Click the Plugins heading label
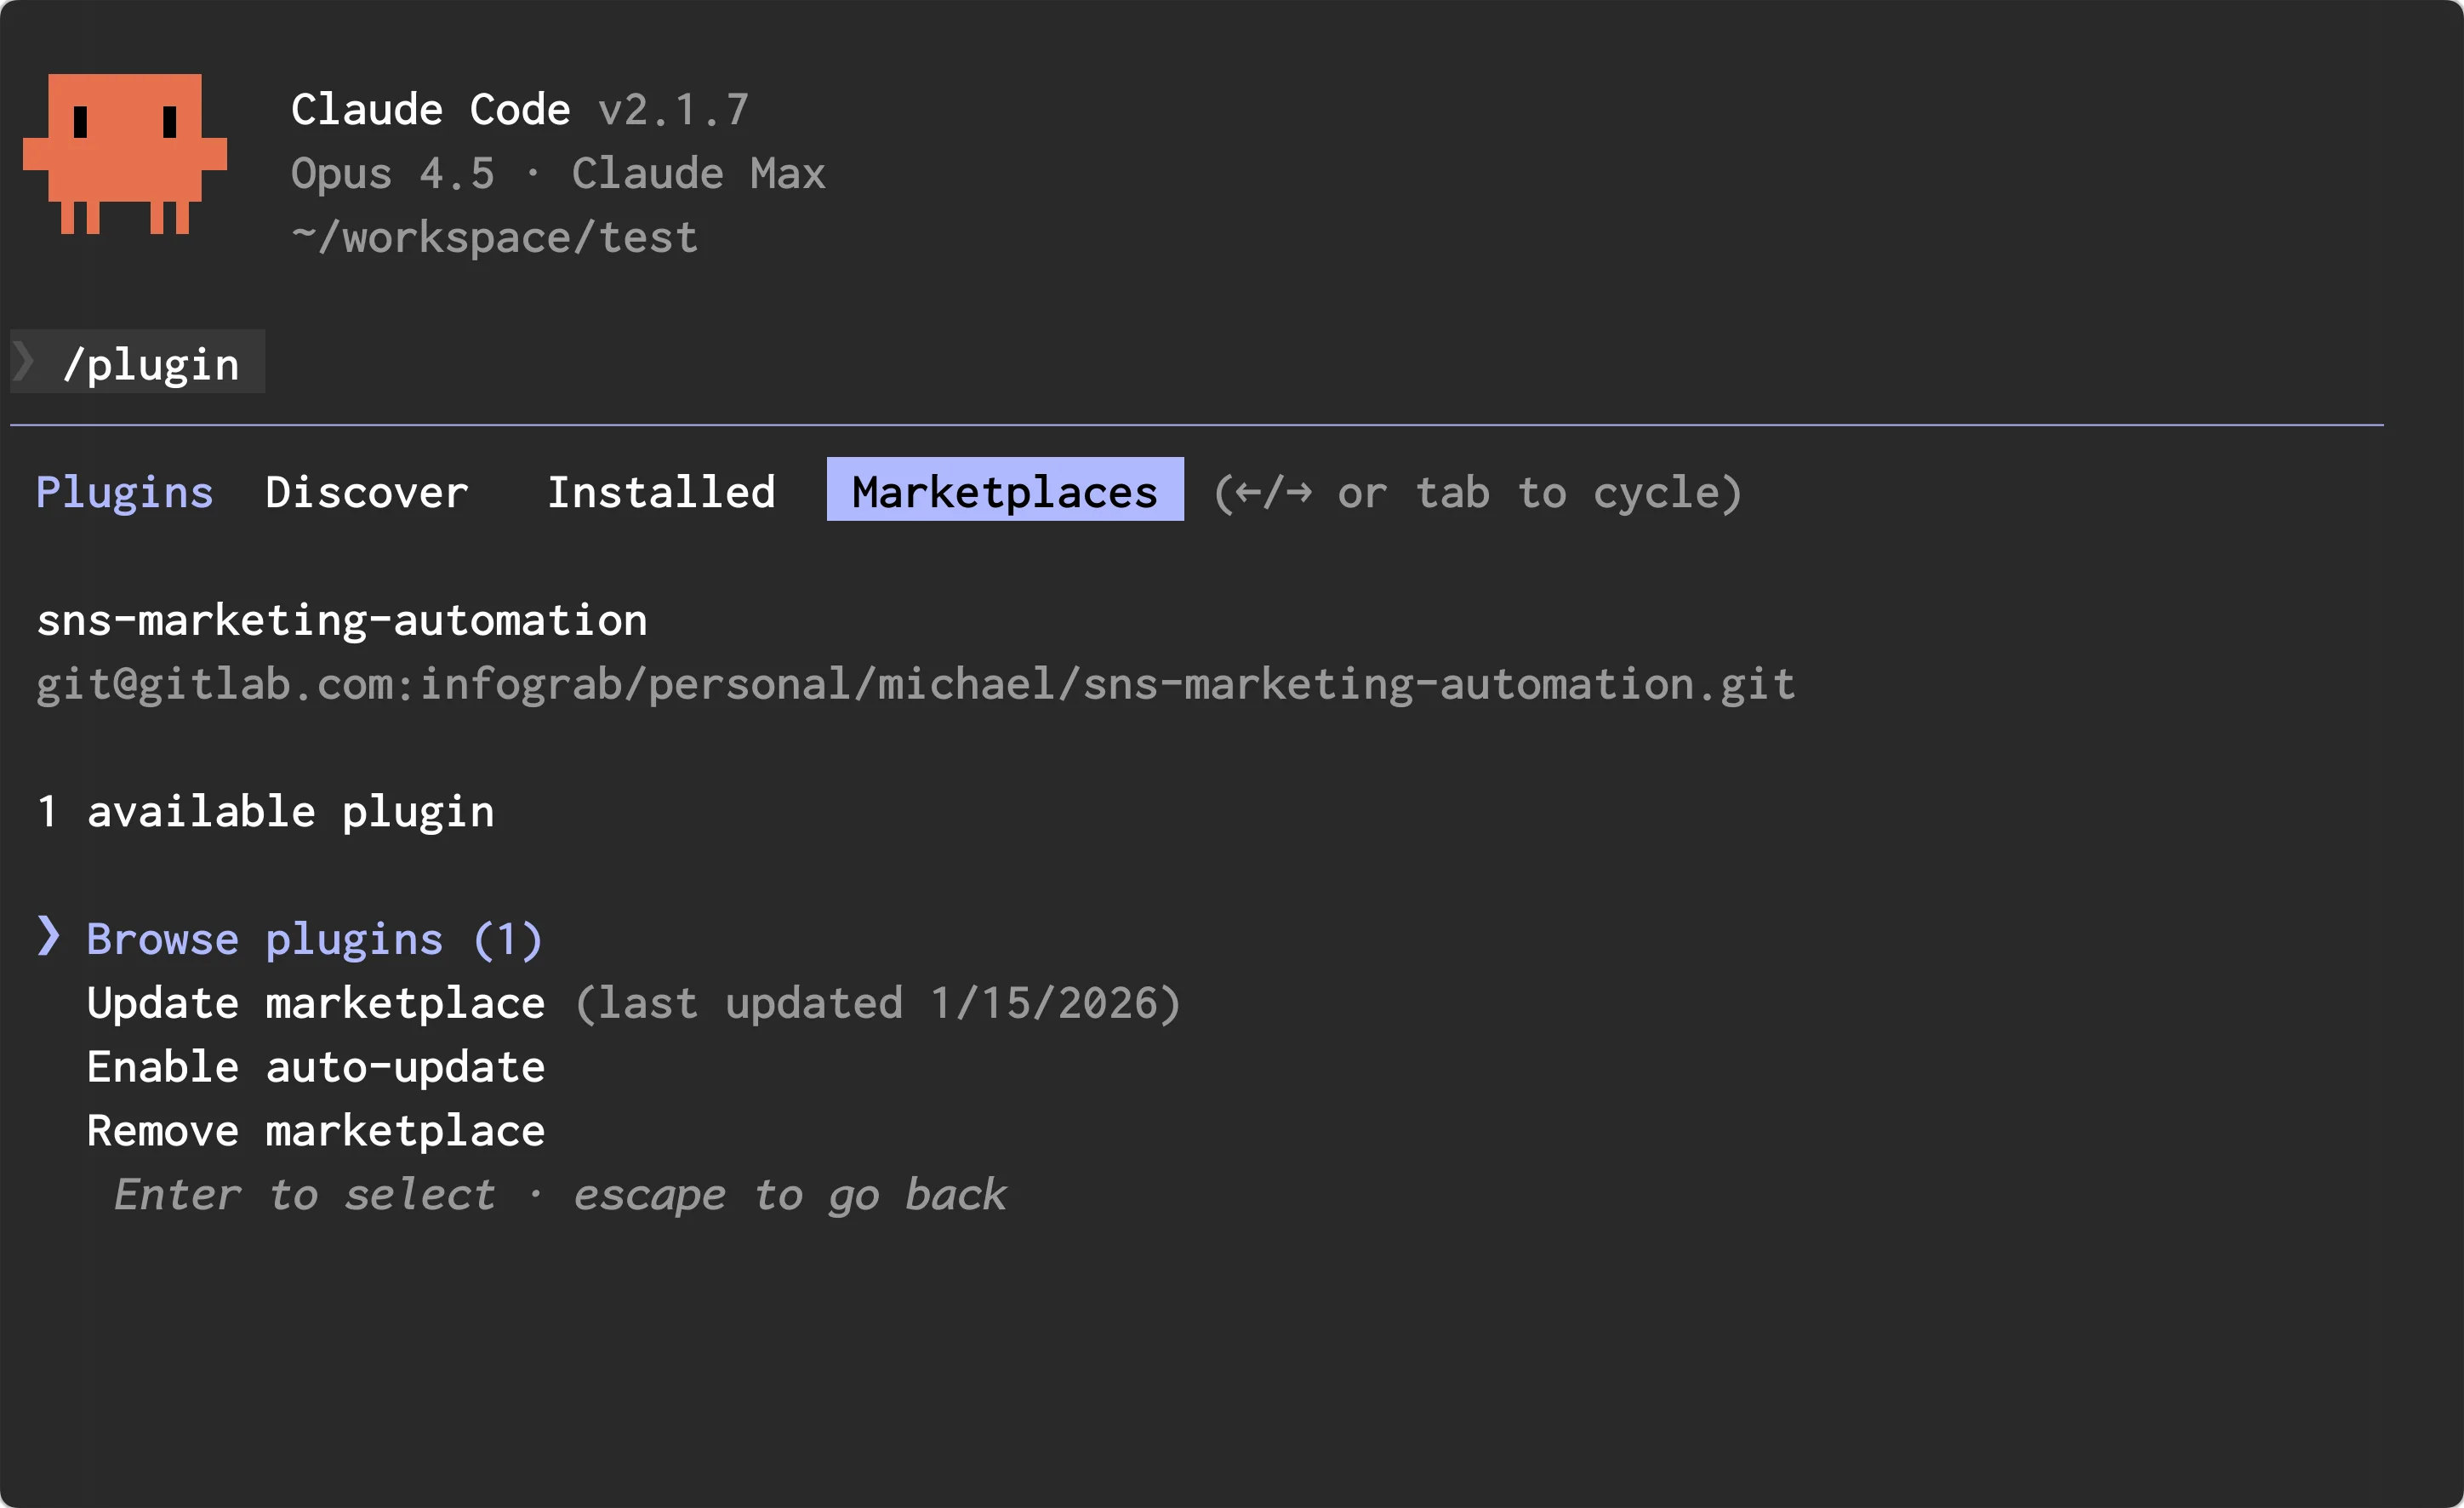The image size is (2464, 1508). point(125,492)
